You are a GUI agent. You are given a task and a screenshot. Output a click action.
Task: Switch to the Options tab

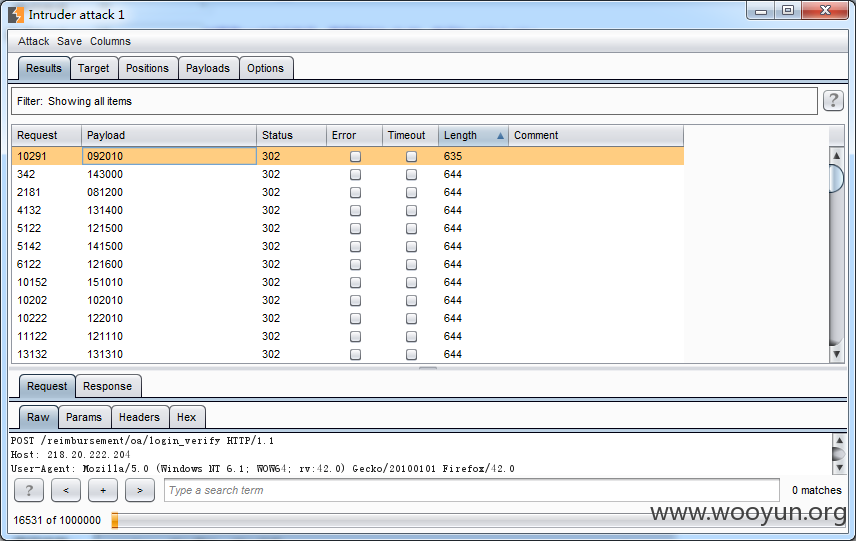click(265, 68)
